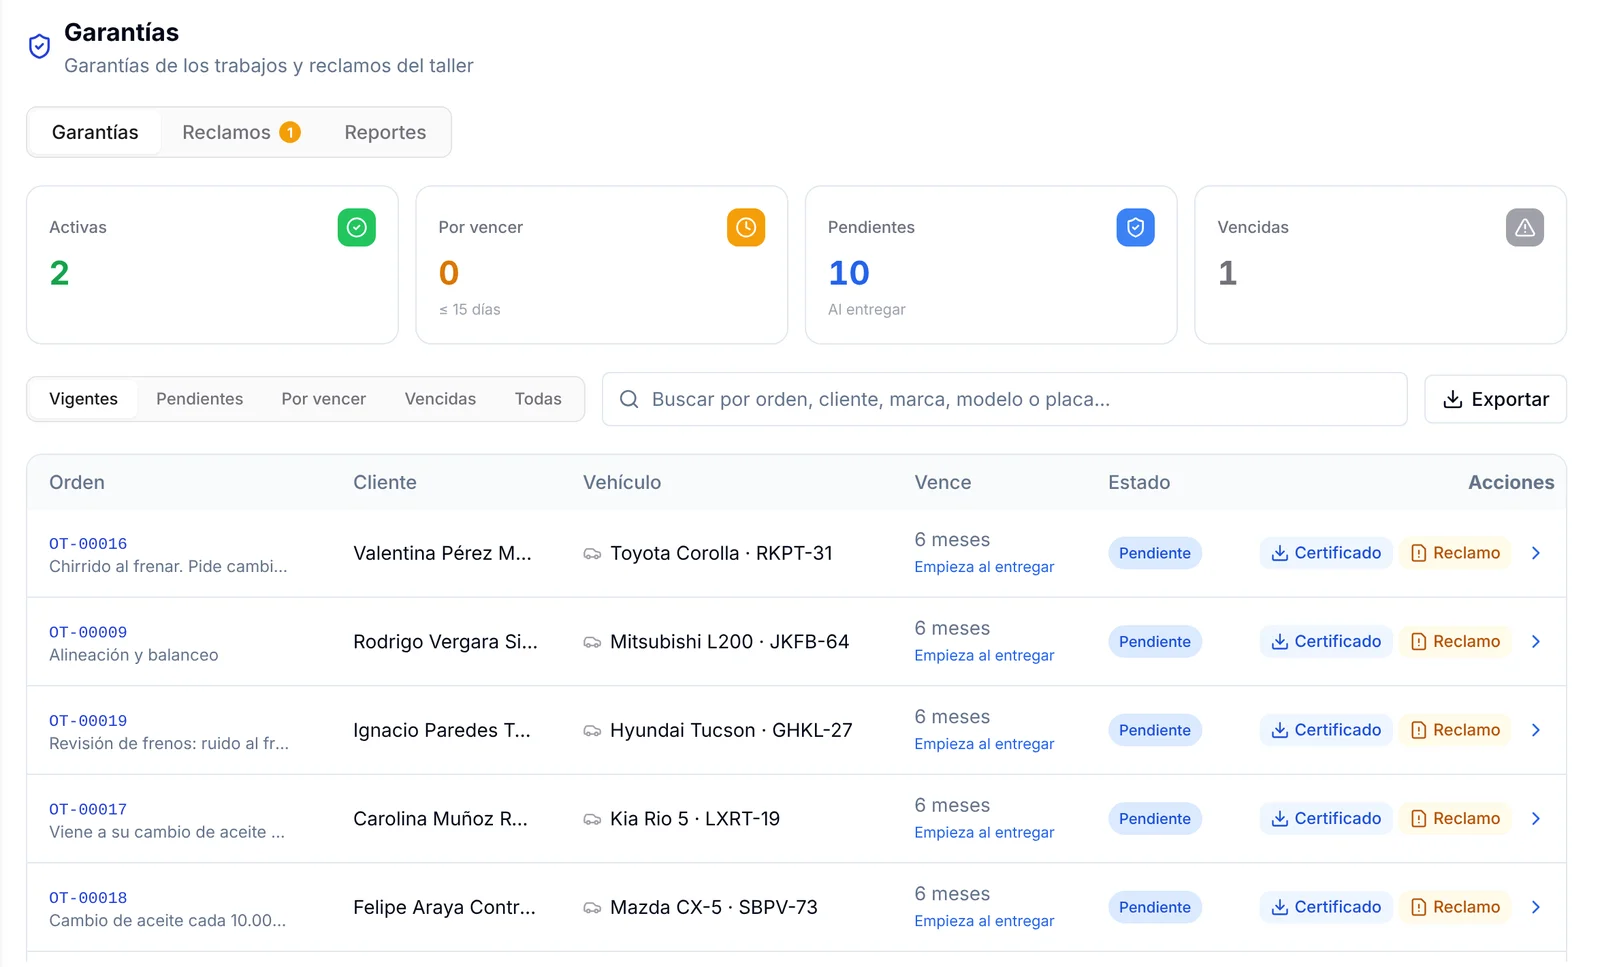
Task: Show Todas warranties
Action: pos(538,399)
